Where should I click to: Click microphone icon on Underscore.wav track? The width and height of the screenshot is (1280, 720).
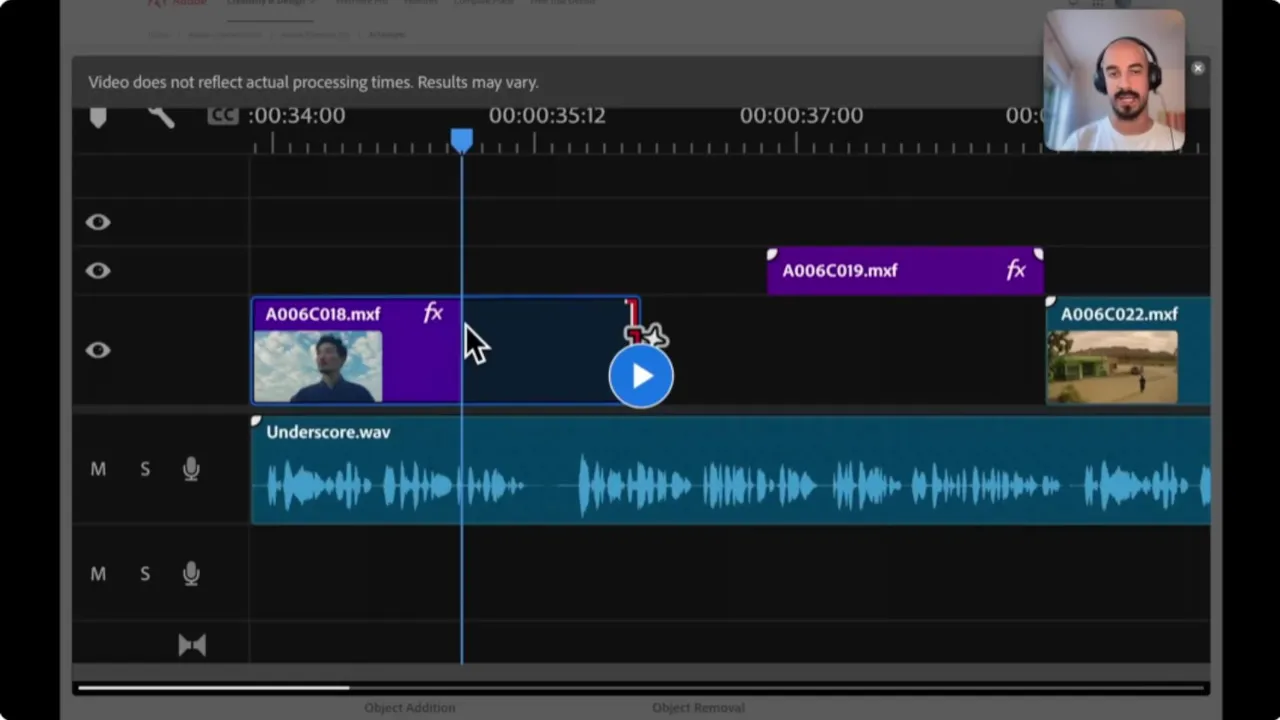191,469
